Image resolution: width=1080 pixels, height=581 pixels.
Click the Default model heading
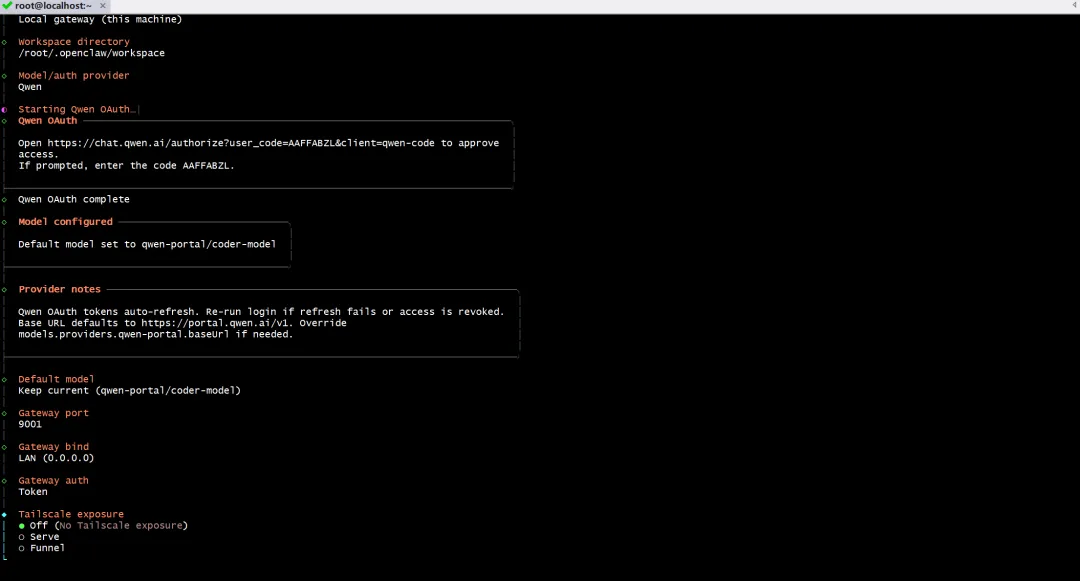pos(56,379)
